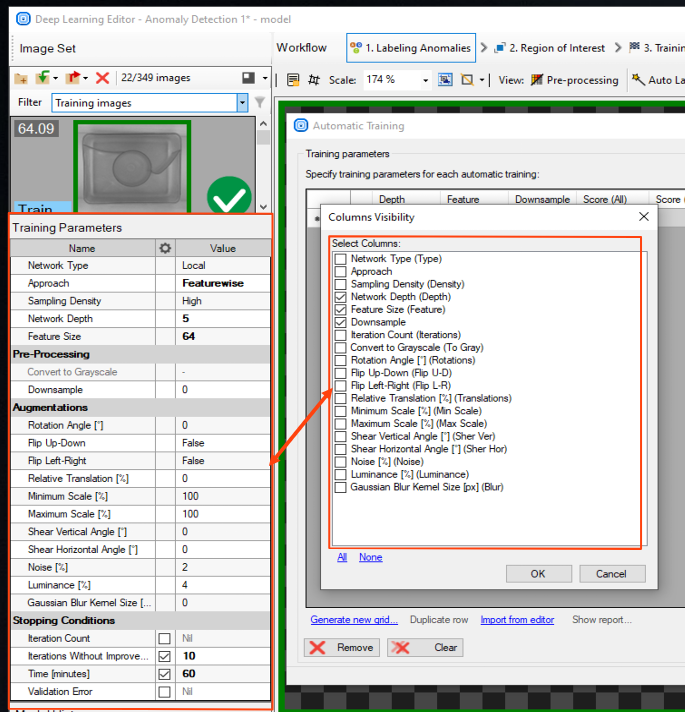Check Relative Translation (Translations) column
This screenshot has width=685, height=712.
340,399
